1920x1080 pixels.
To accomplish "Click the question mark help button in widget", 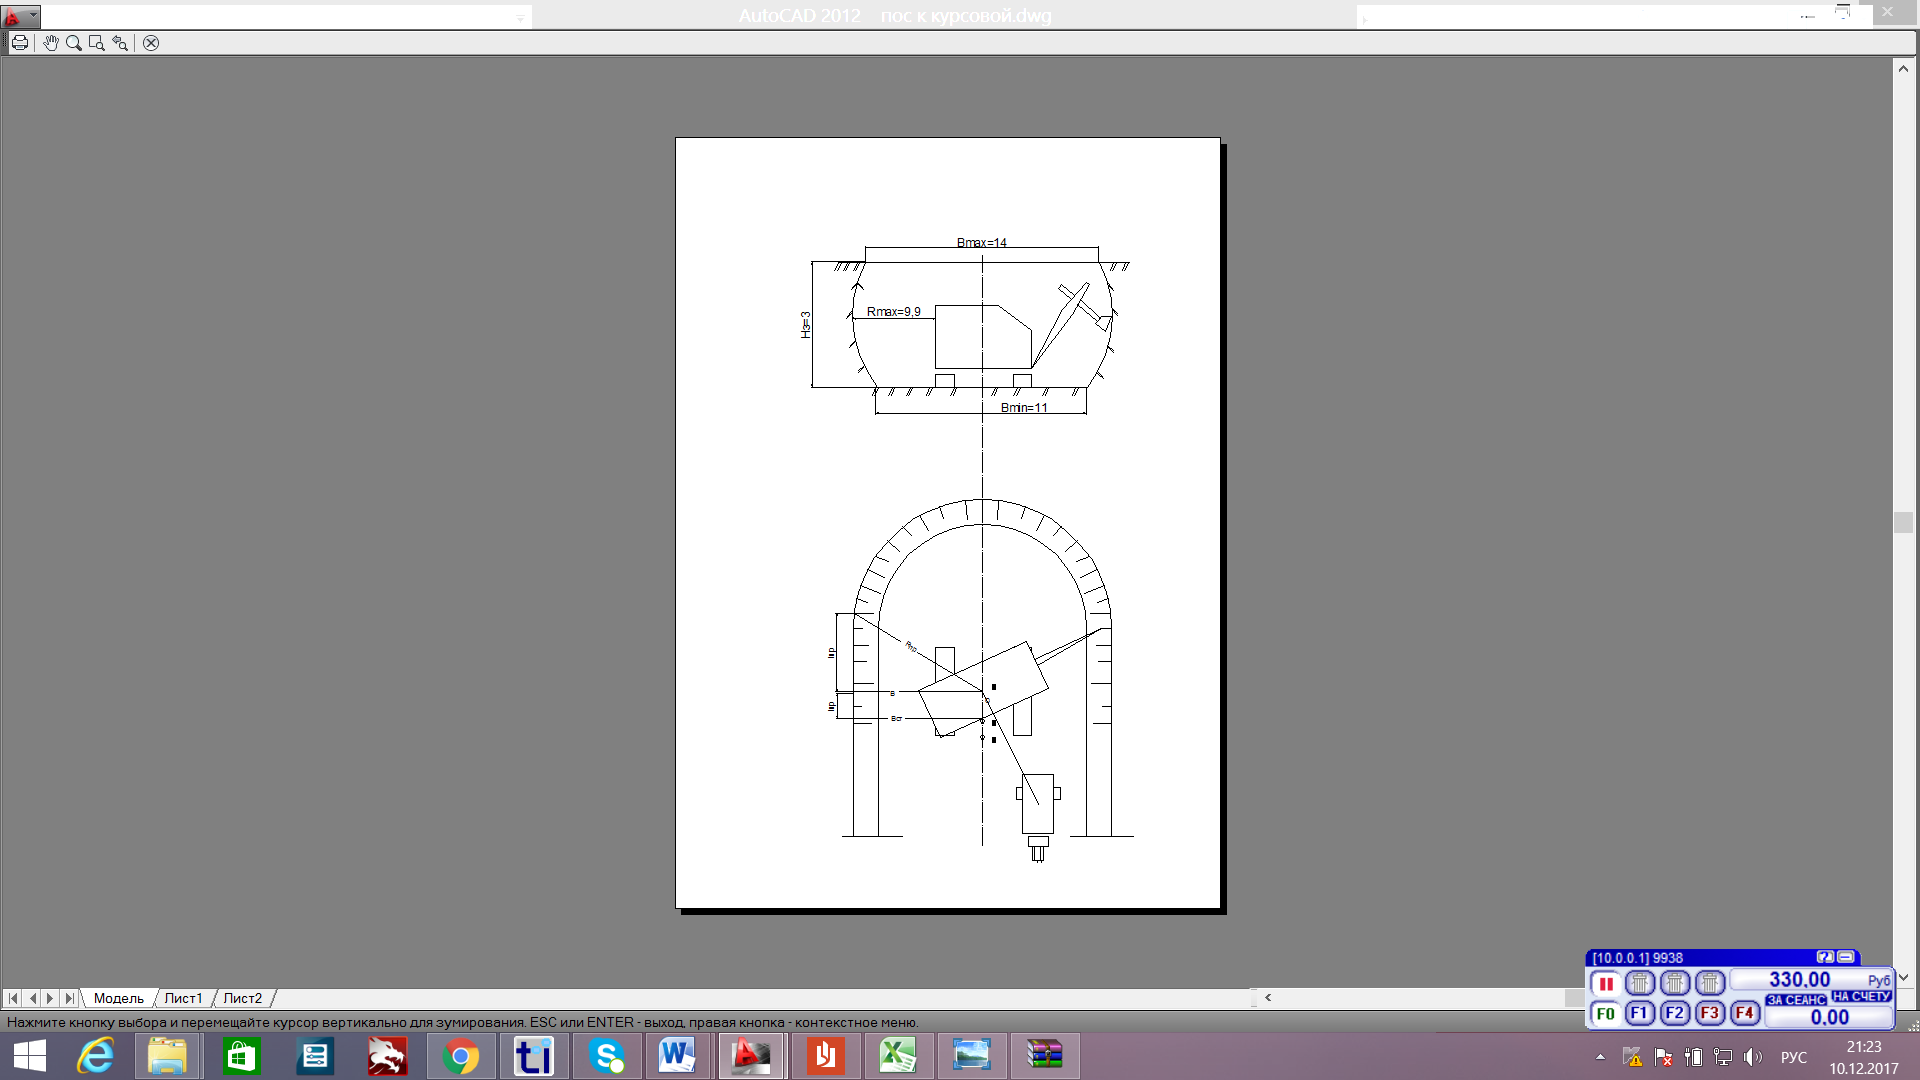I will pyautogui.click(x=1825, y=957).
